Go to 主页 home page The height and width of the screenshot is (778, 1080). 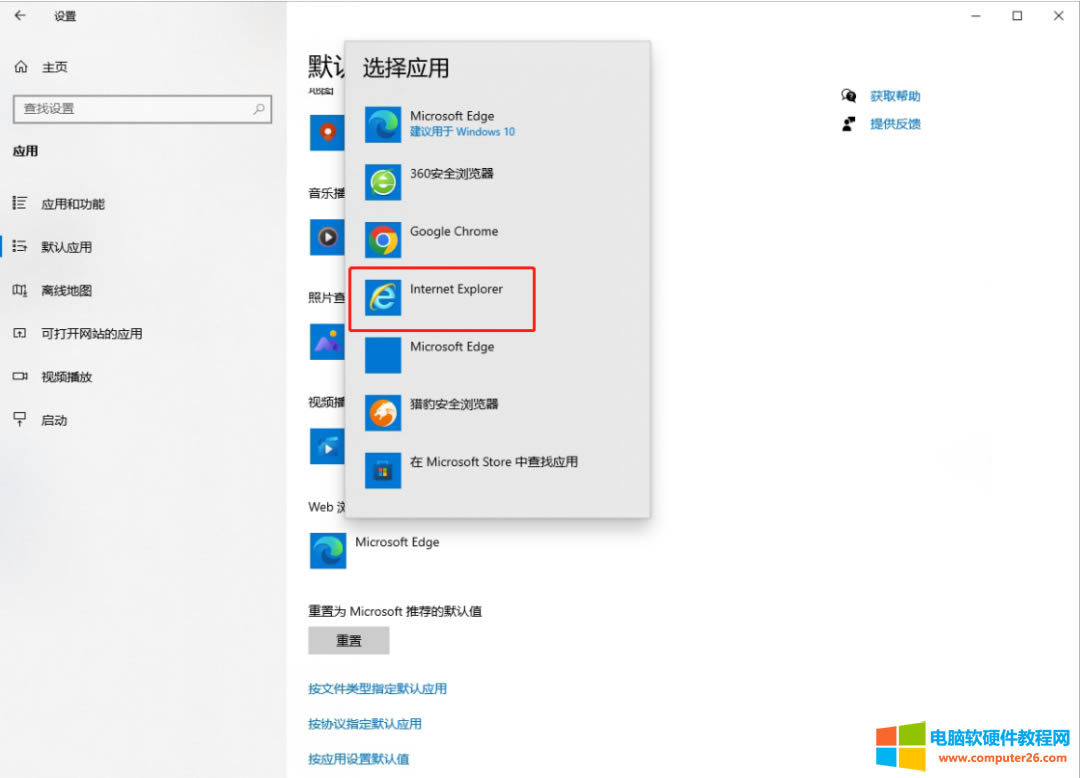(54, 67)
